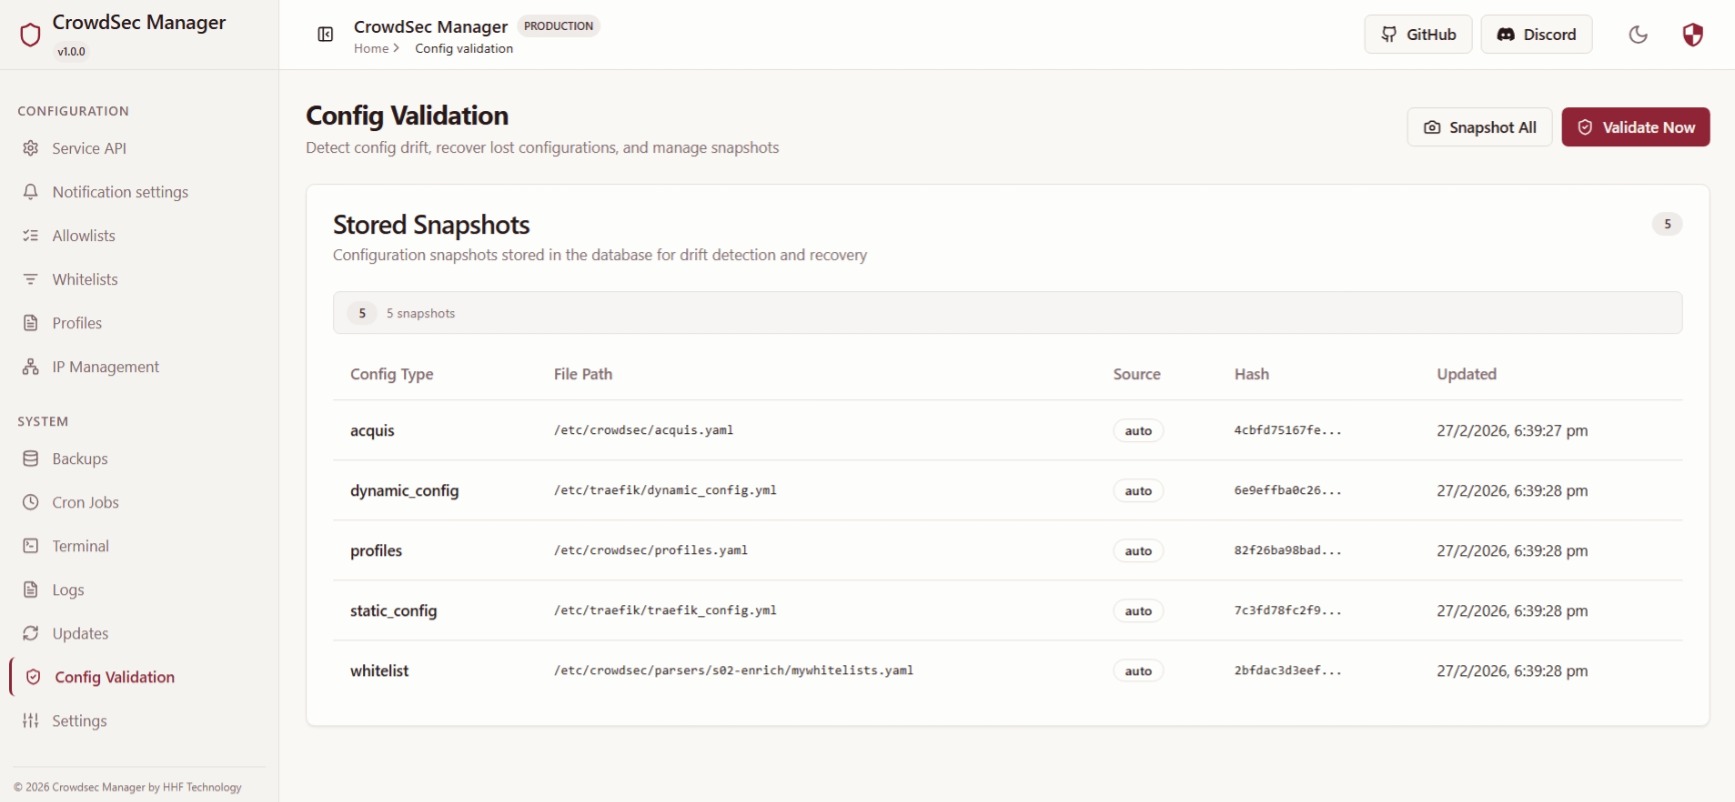Select the acquis config type cell
The image size is (1735, 802).
(x=372, y=431)
